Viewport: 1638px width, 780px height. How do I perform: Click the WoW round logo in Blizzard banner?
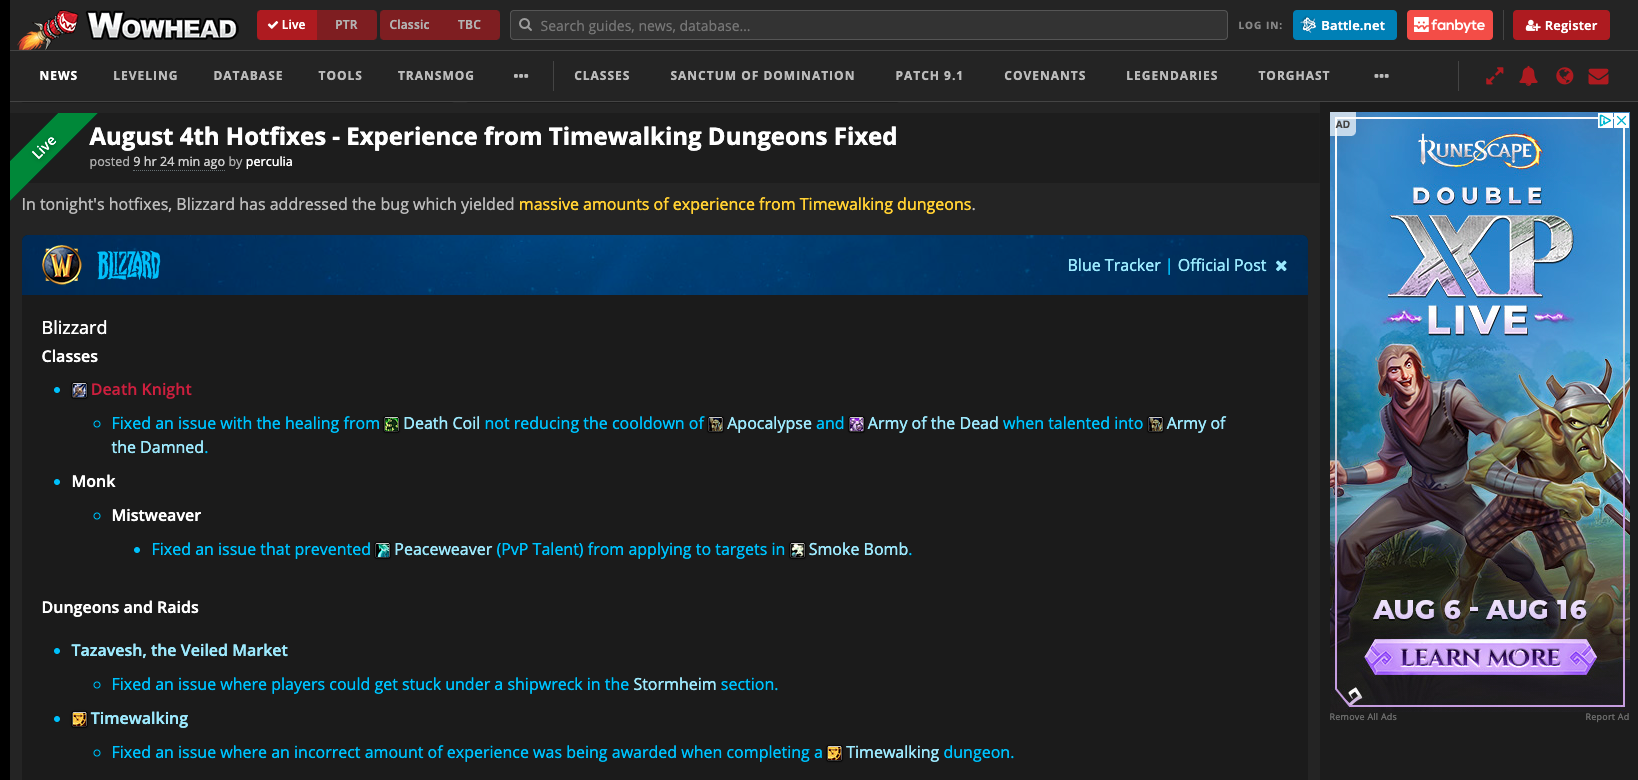[62, 265]
